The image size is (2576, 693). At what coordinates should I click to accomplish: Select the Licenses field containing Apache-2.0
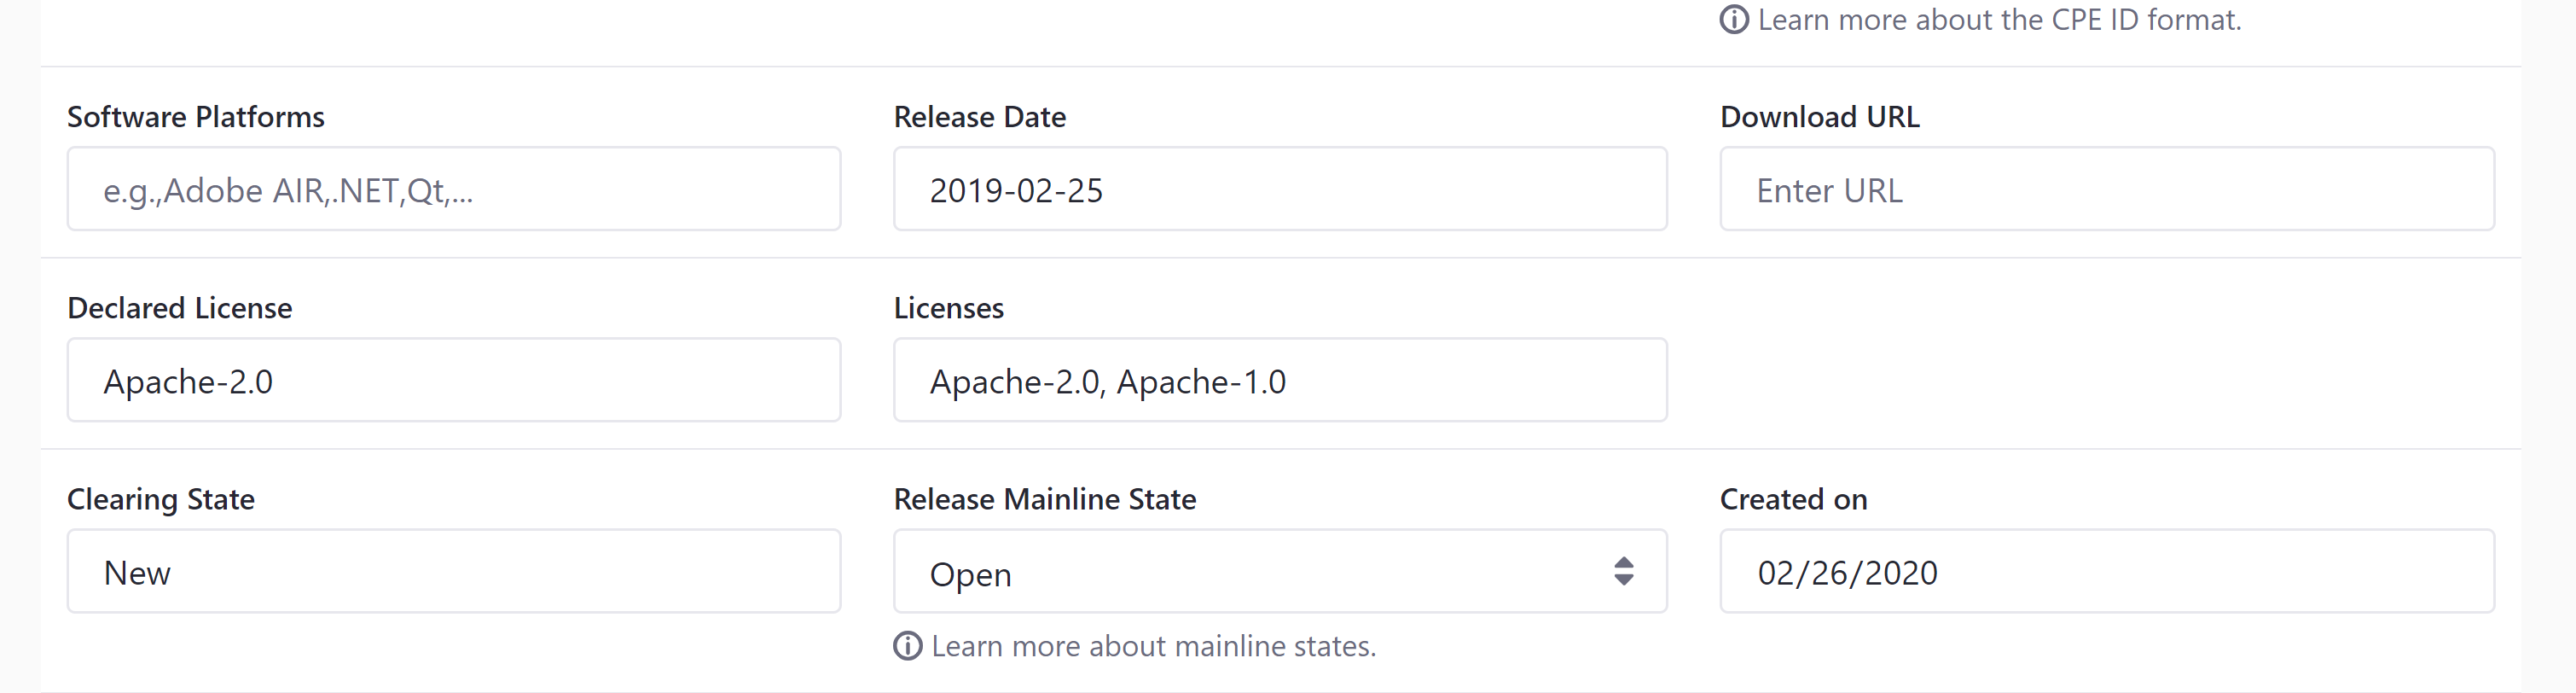[1280, 380]
